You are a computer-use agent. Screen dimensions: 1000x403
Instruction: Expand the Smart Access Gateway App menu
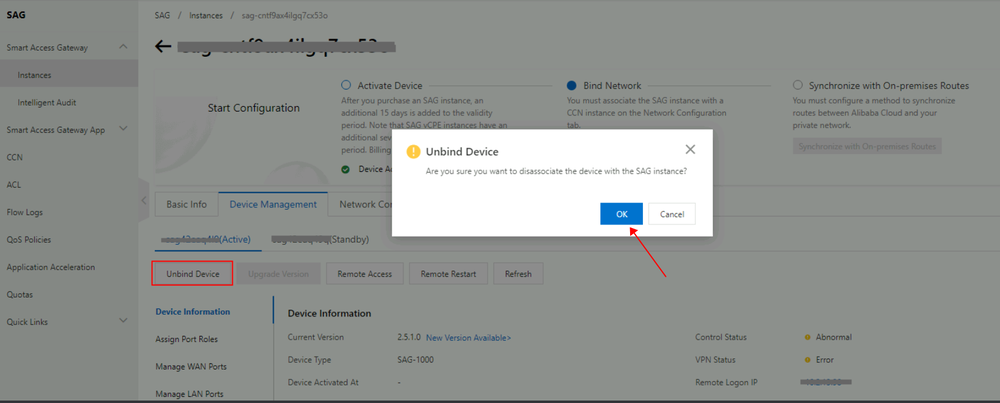tap(124, 129)
